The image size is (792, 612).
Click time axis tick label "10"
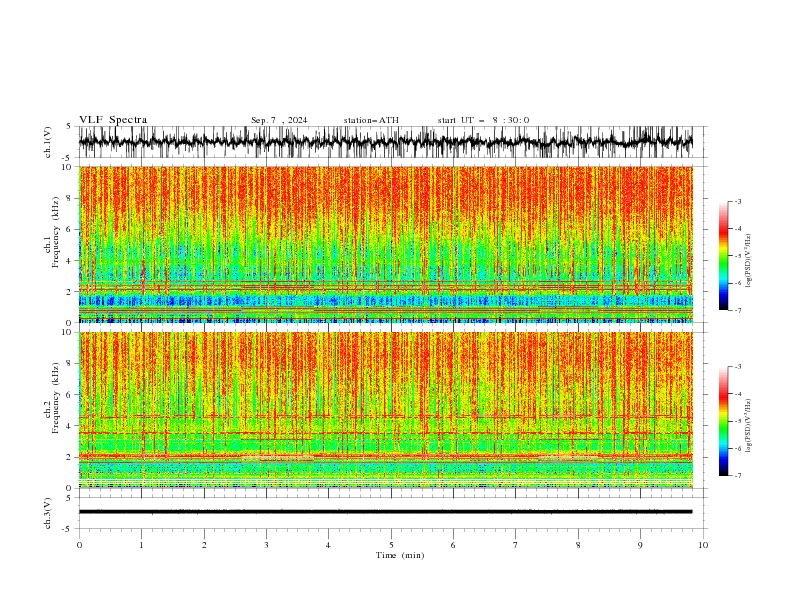coord(703,545)
